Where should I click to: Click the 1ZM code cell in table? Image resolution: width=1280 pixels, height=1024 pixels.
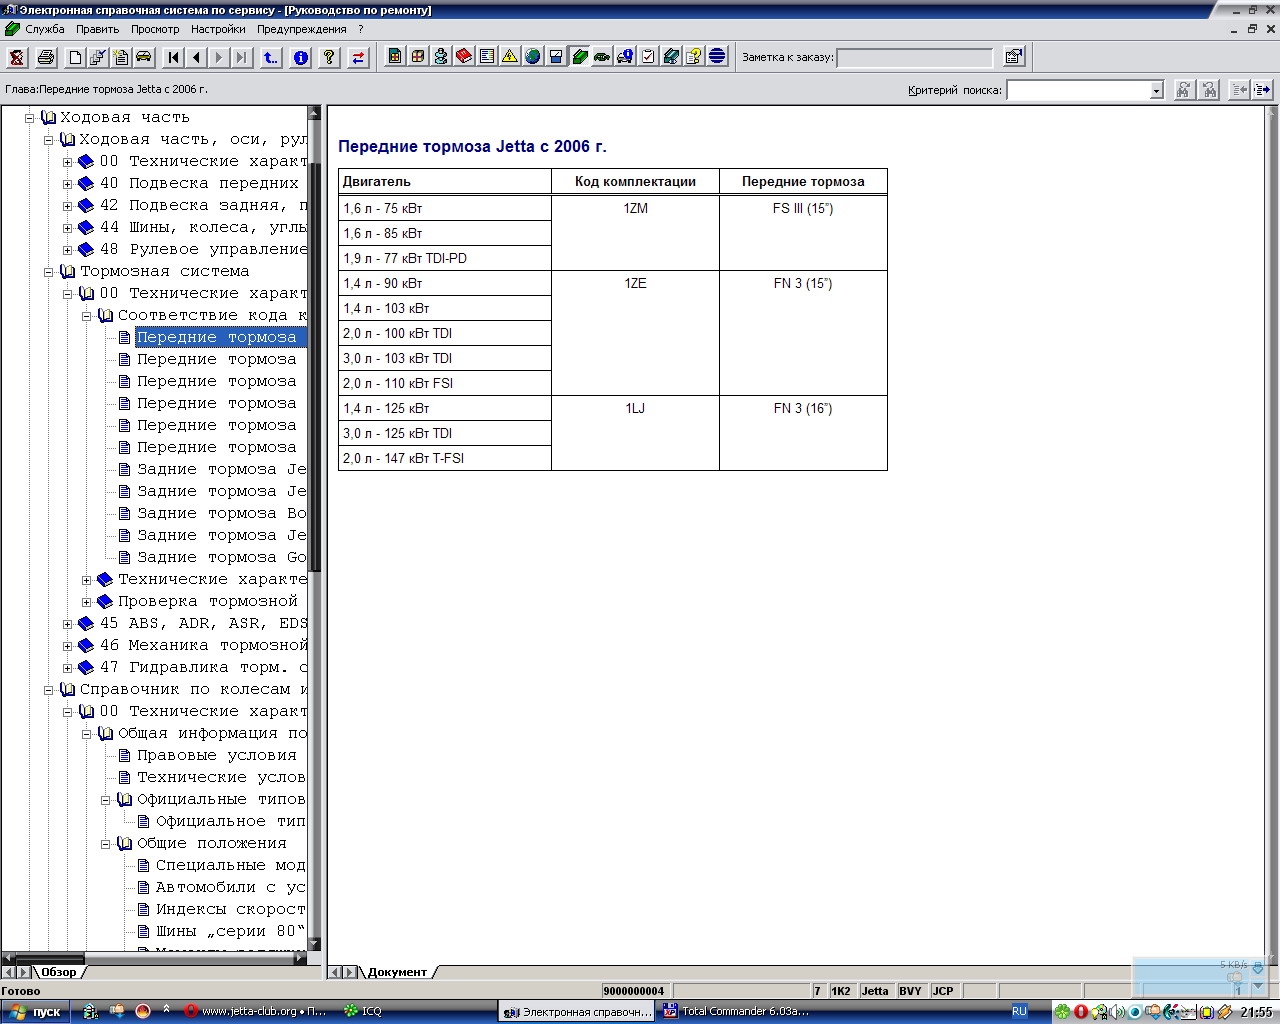pyautogui.click(x=635, y=232)
